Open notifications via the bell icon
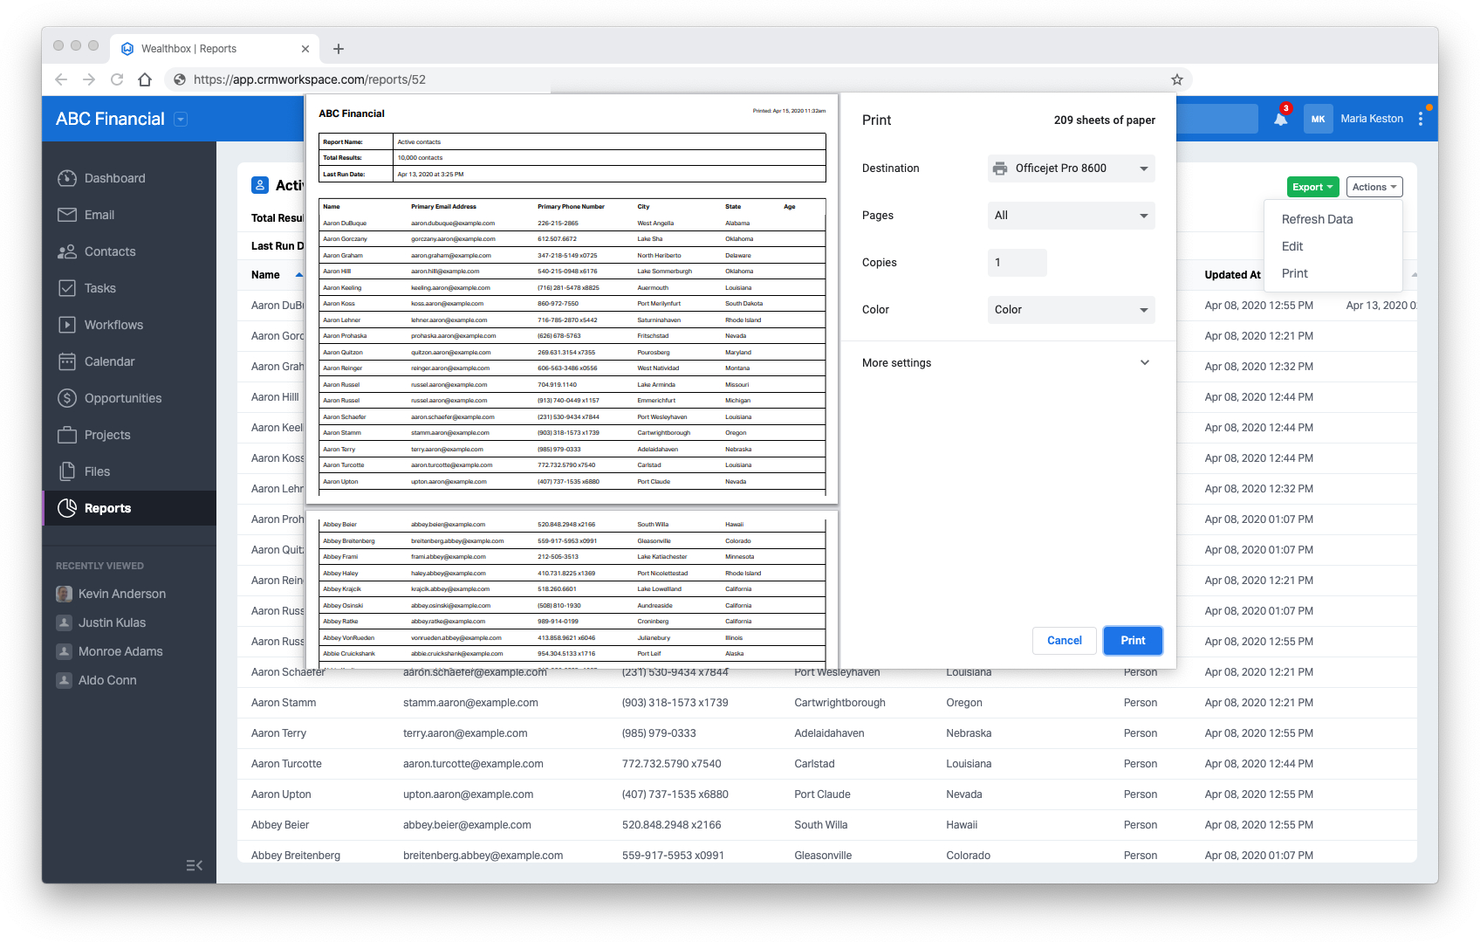 pos(1279,119)
